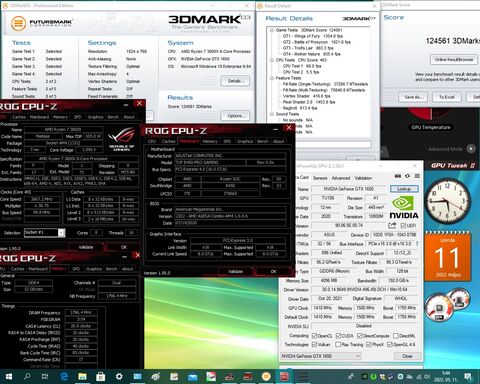Click the Close button at GPU-Z bottom
The image size is (480, 384).
point(407,356)
